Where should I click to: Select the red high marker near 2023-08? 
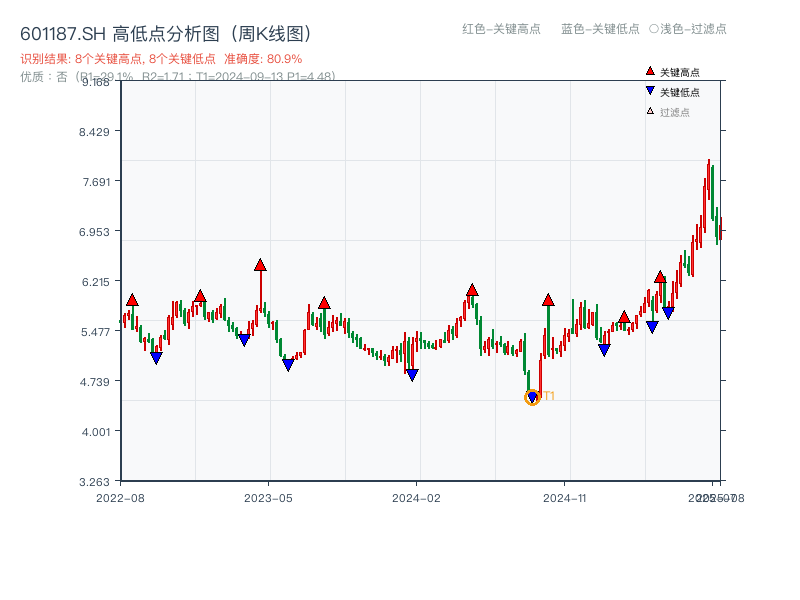[324, 303]
